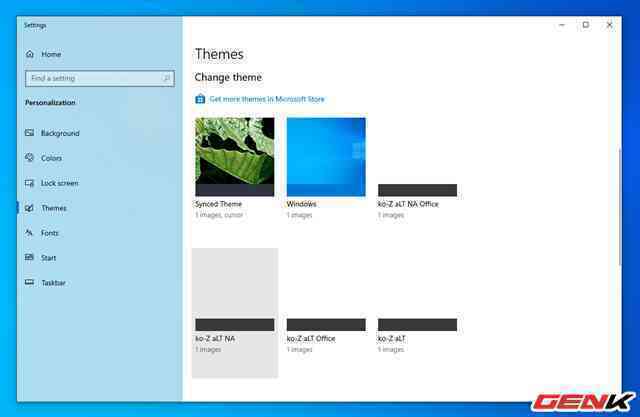Apply the Synced Theme leaf thumbnail
This screenshot has height=417, width=640.
point(235,157)
